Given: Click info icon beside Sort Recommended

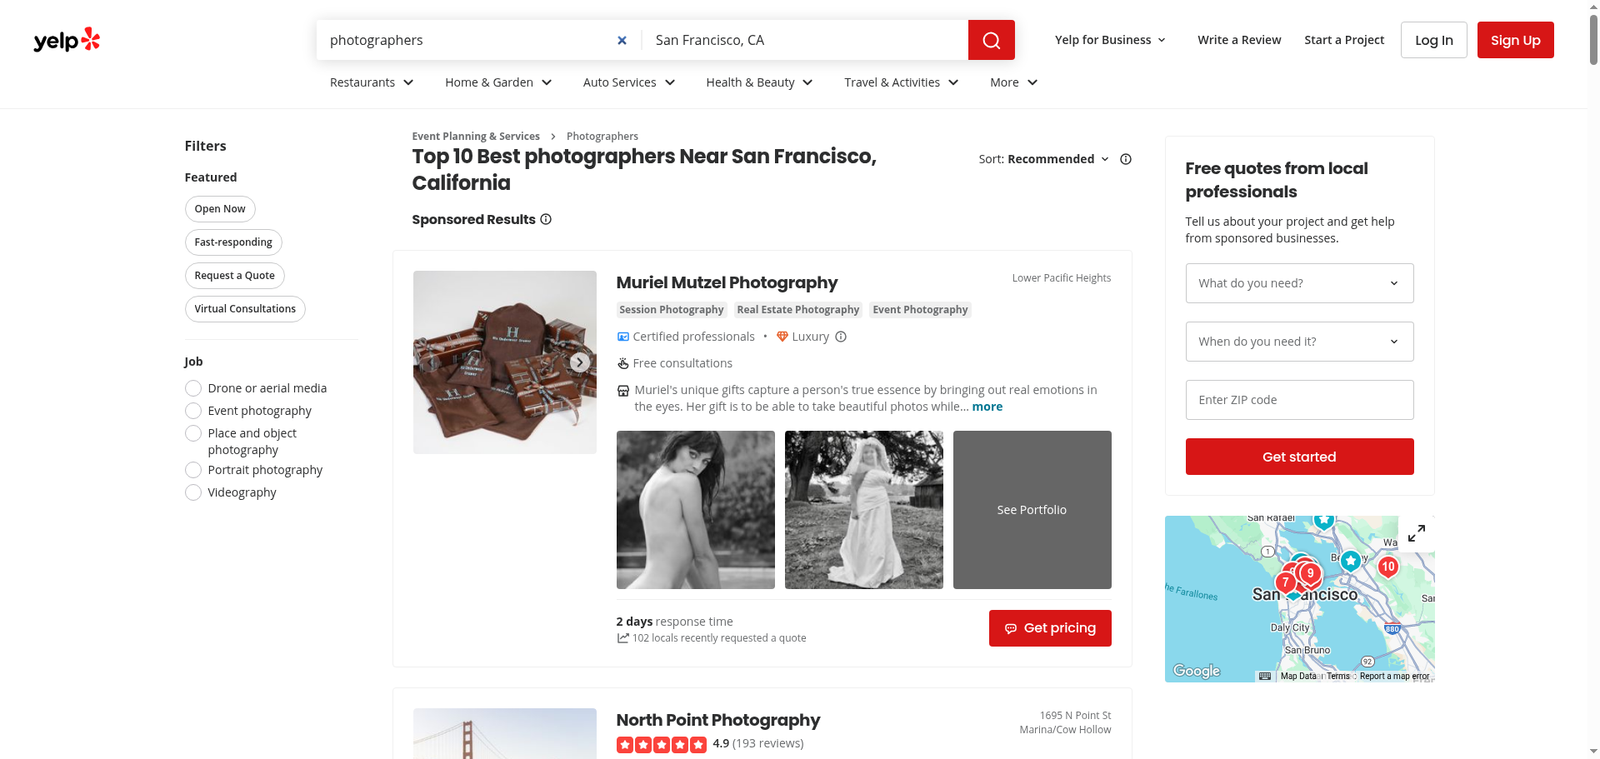Looking at the screenshot, I should point(1126,159).
